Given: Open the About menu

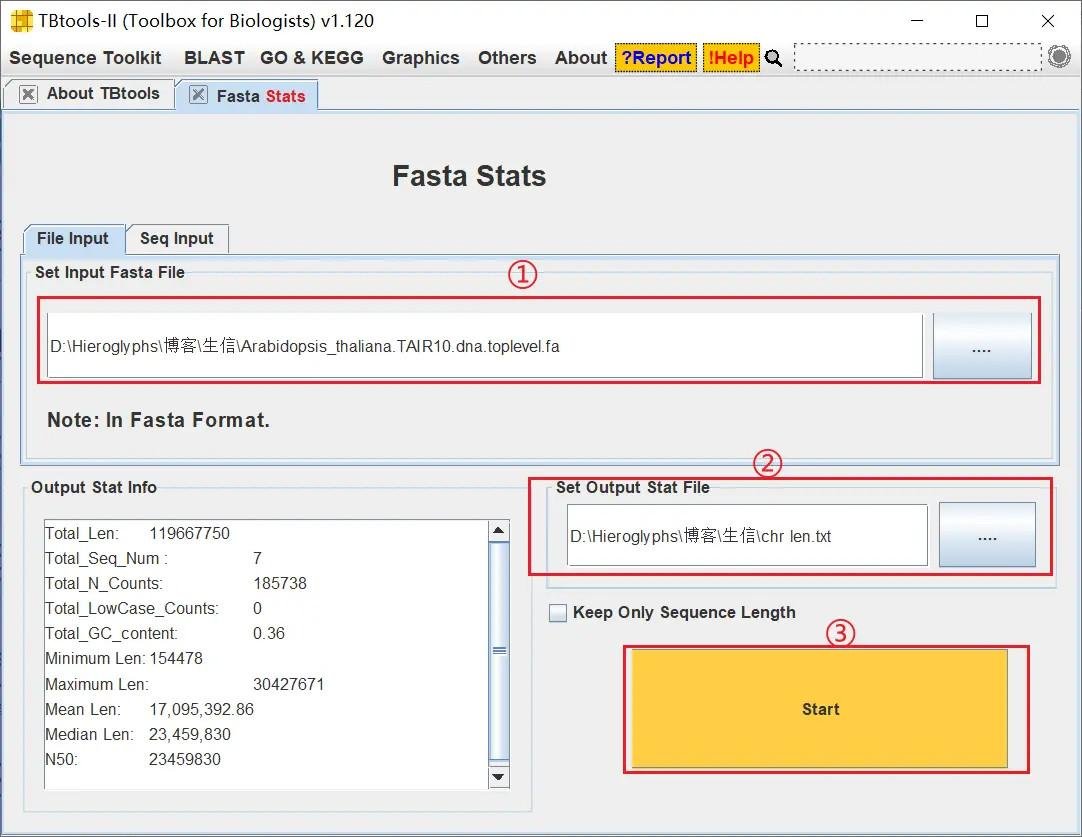Looking at the screenshot, I should coord(581,58).
